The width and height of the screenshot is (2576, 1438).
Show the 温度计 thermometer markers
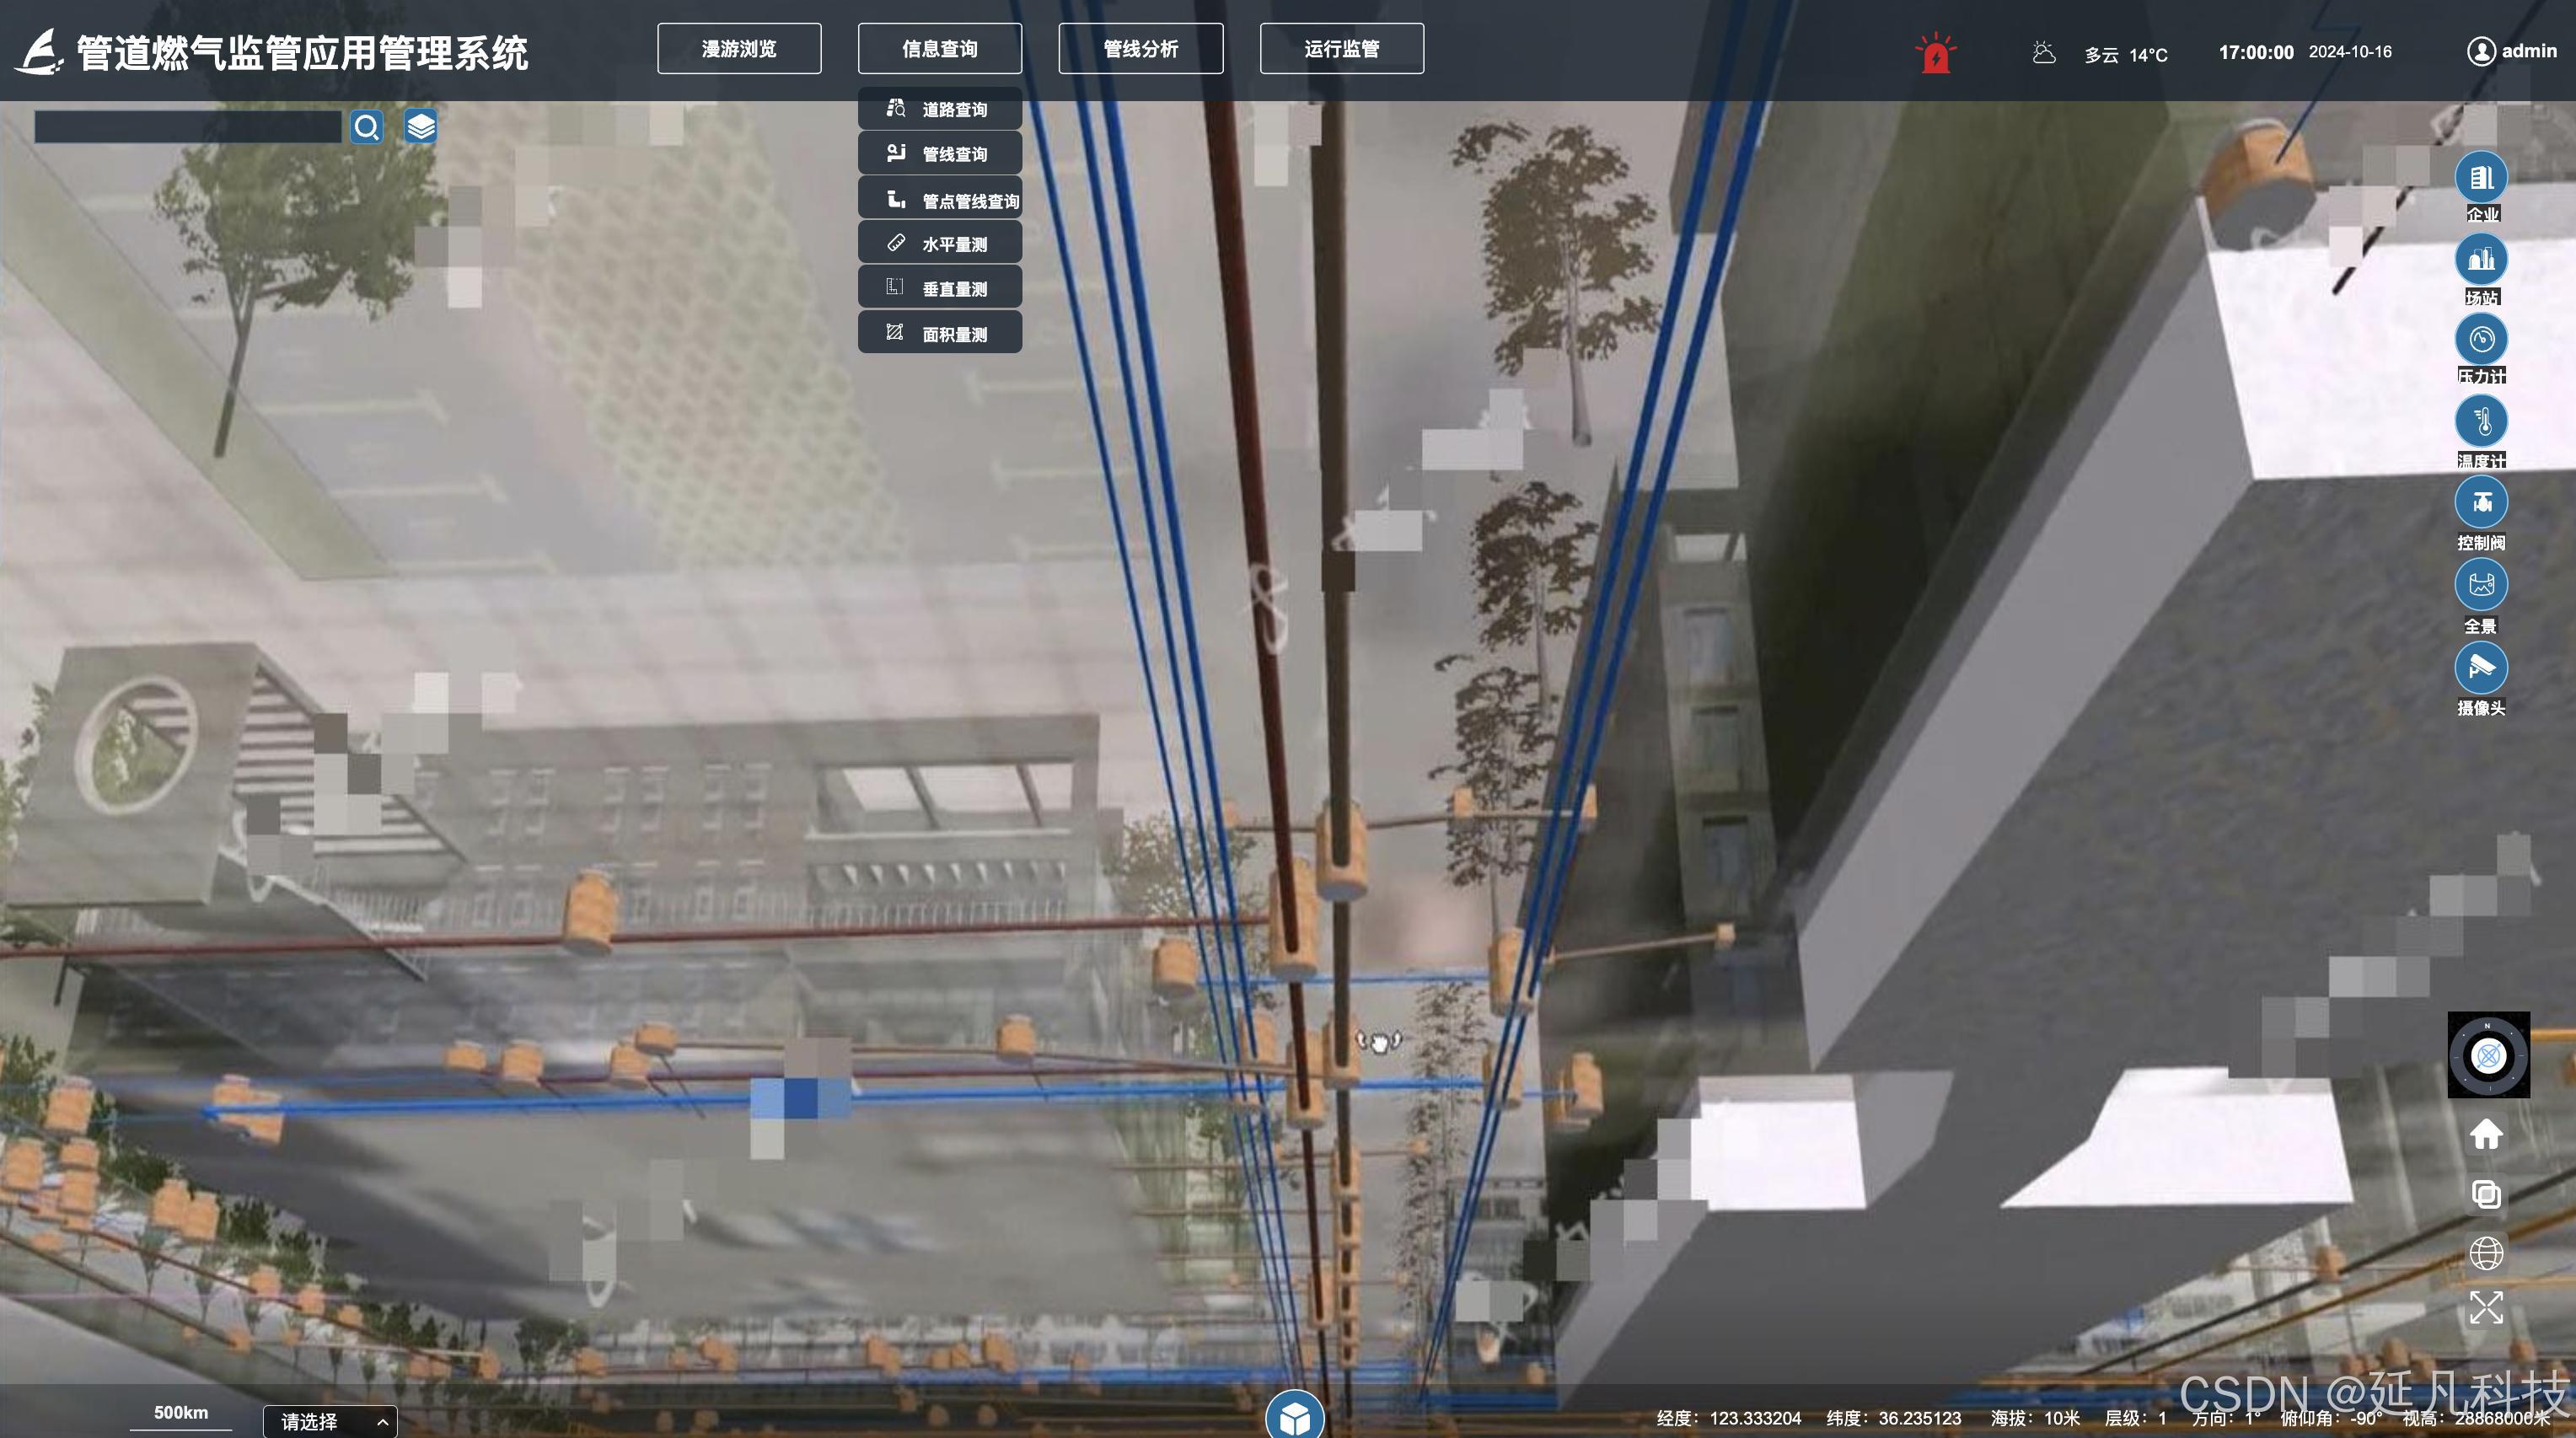[x=2481, y=421]
